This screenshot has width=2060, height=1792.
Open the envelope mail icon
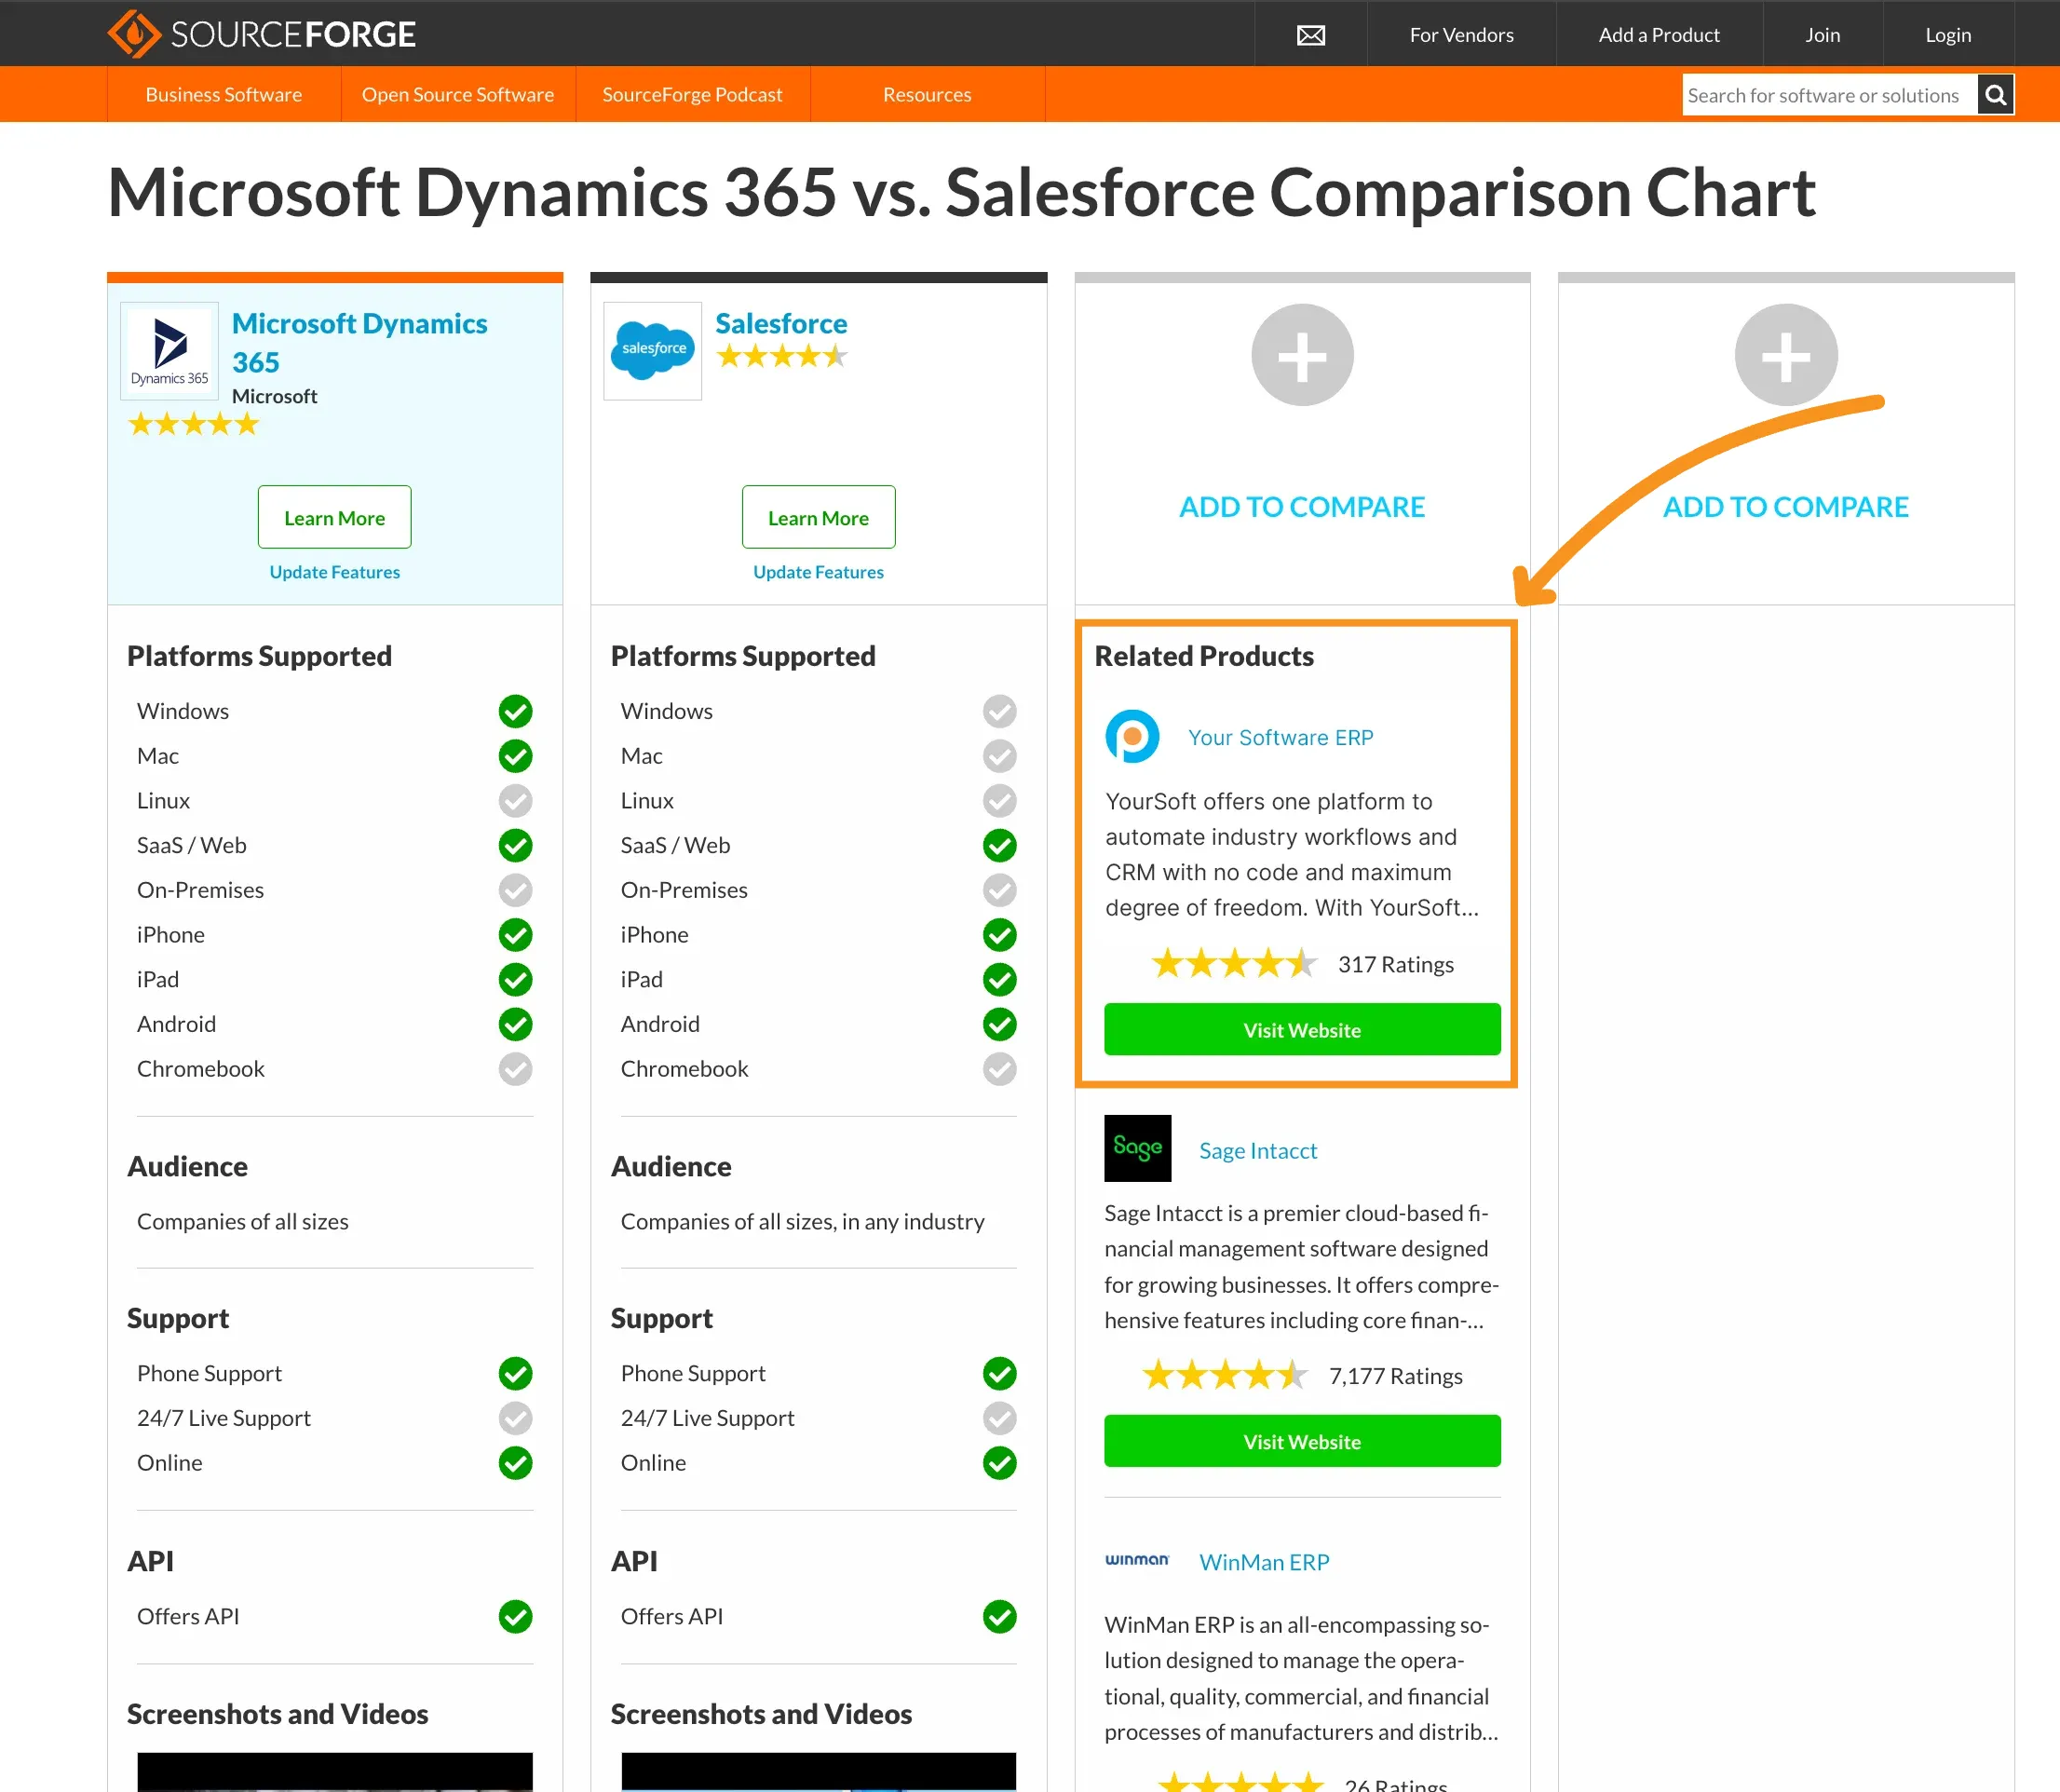1311,35
